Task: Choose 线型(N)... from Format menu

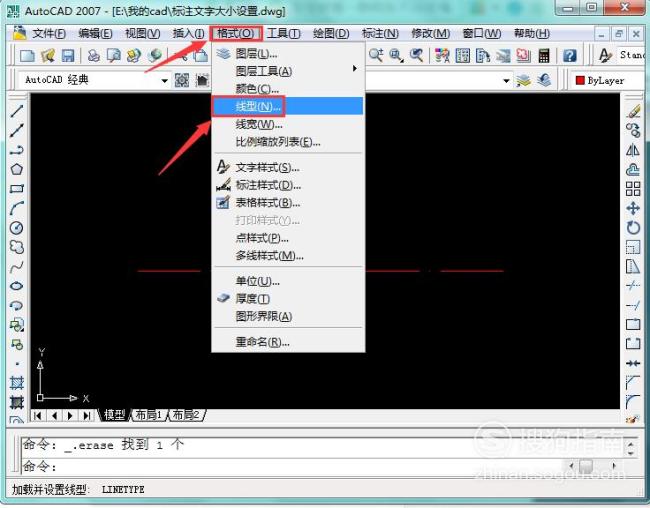Action: coord(288,106)
